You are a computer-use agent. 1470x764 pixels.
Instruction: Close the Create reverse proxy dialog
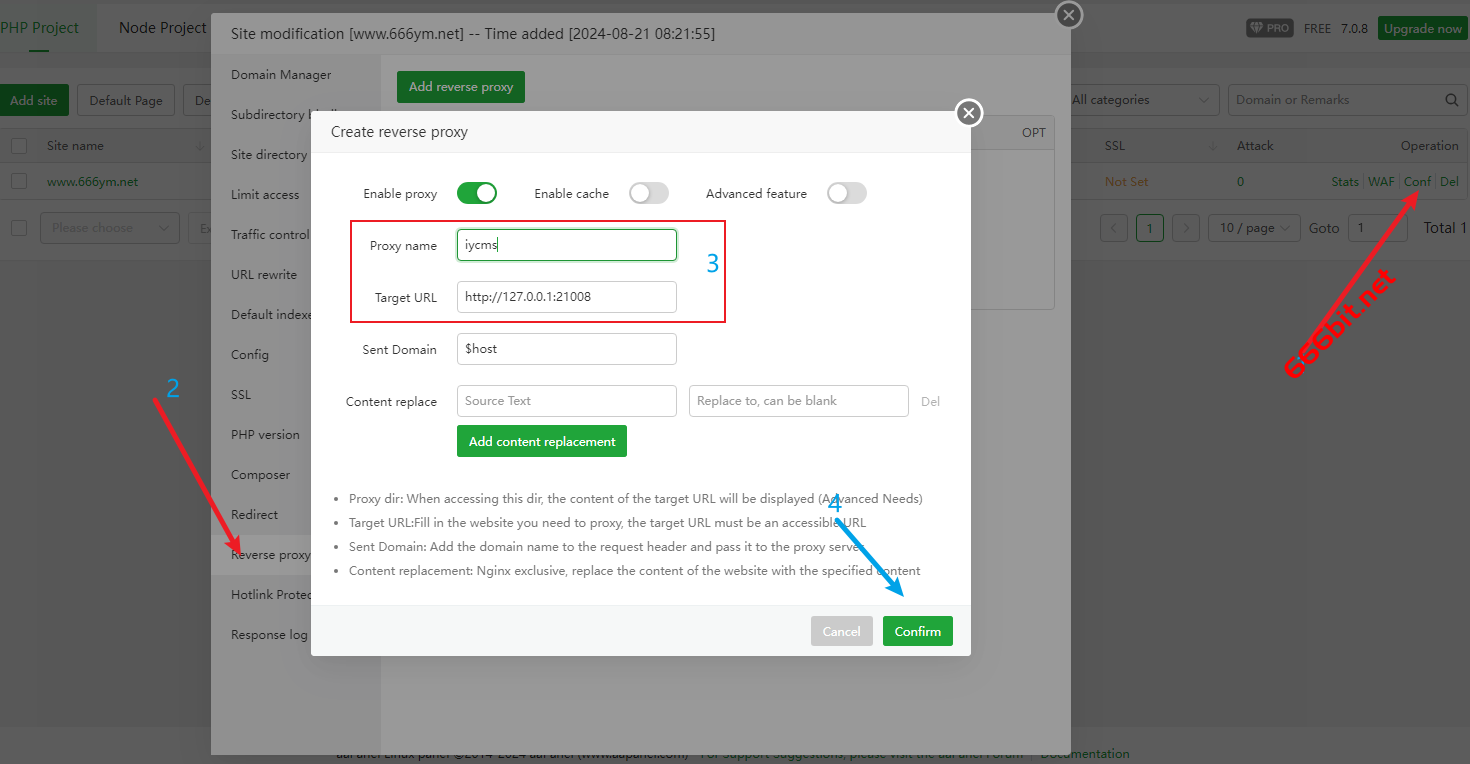tap(968, 113)
